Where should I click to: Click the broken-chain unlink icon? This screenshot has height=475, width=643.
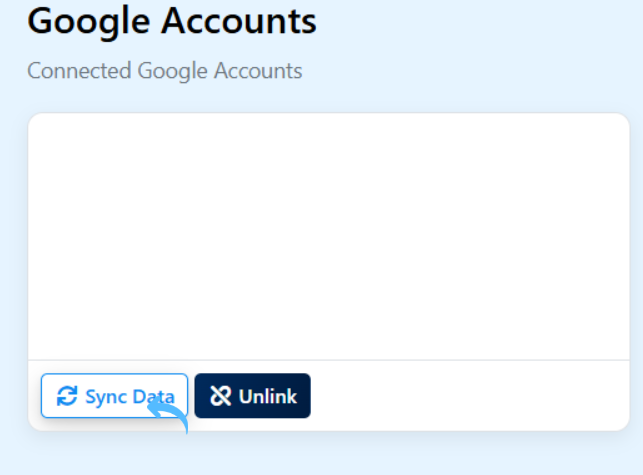[x=221, y=397]
